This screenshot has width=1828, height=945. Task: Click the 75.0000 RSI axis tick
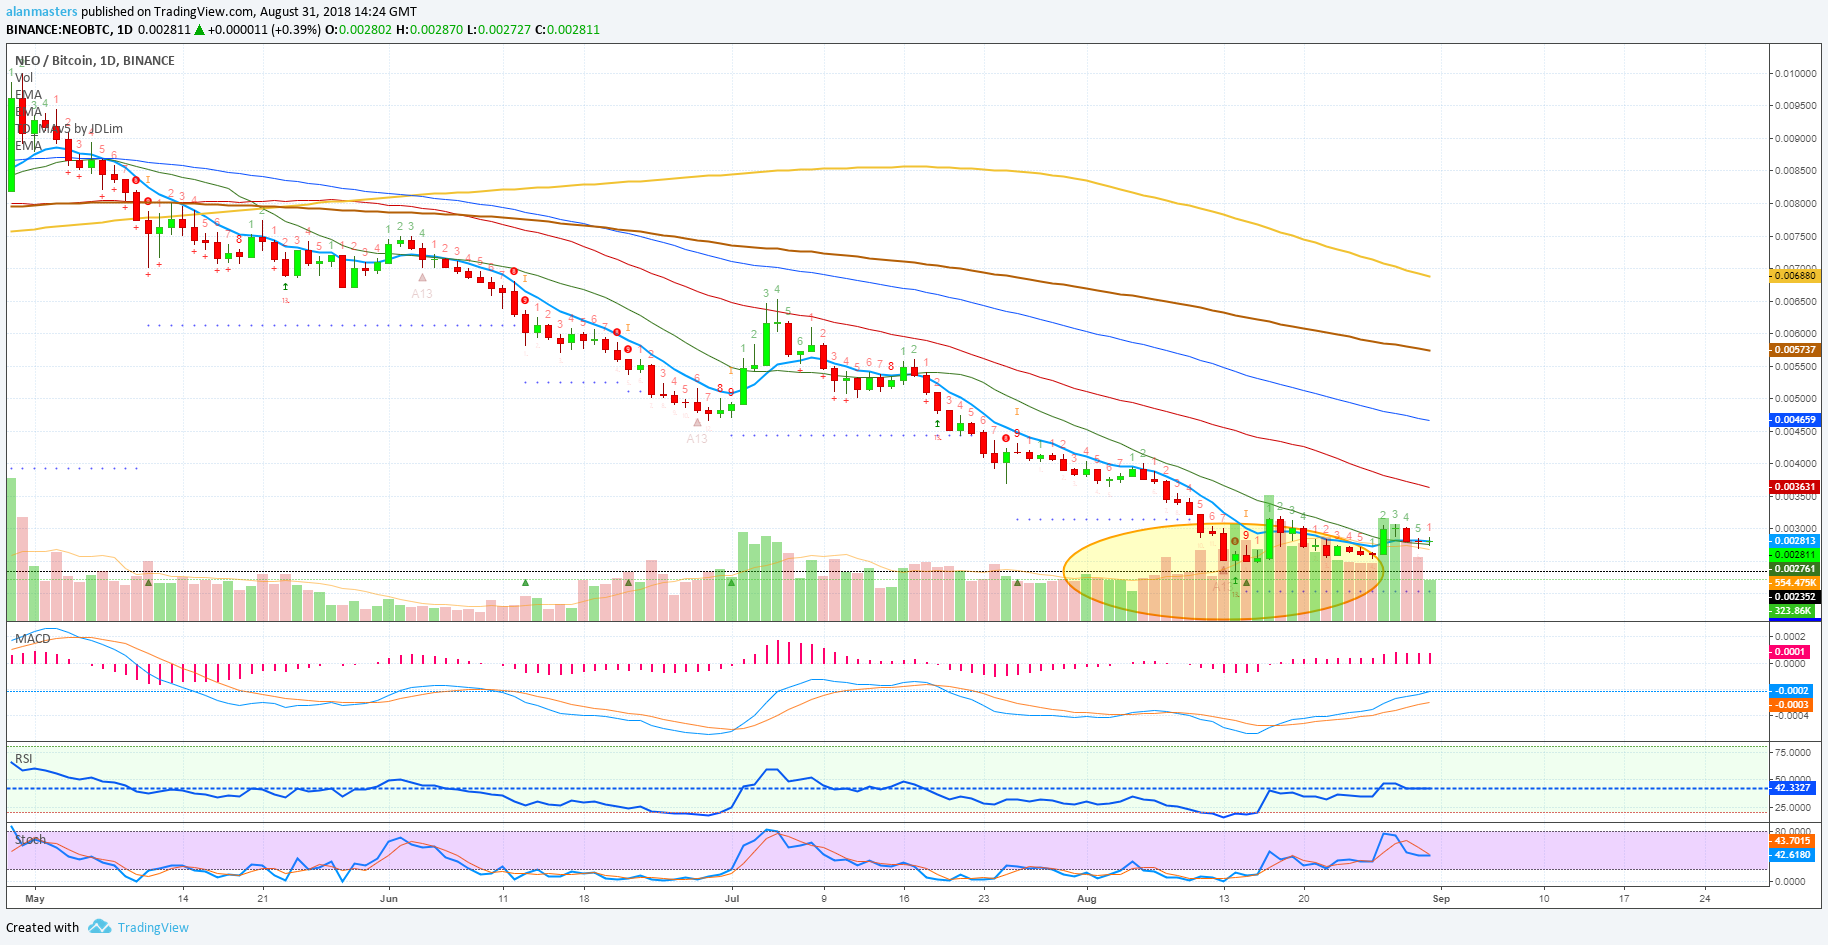pos(1793,752)
